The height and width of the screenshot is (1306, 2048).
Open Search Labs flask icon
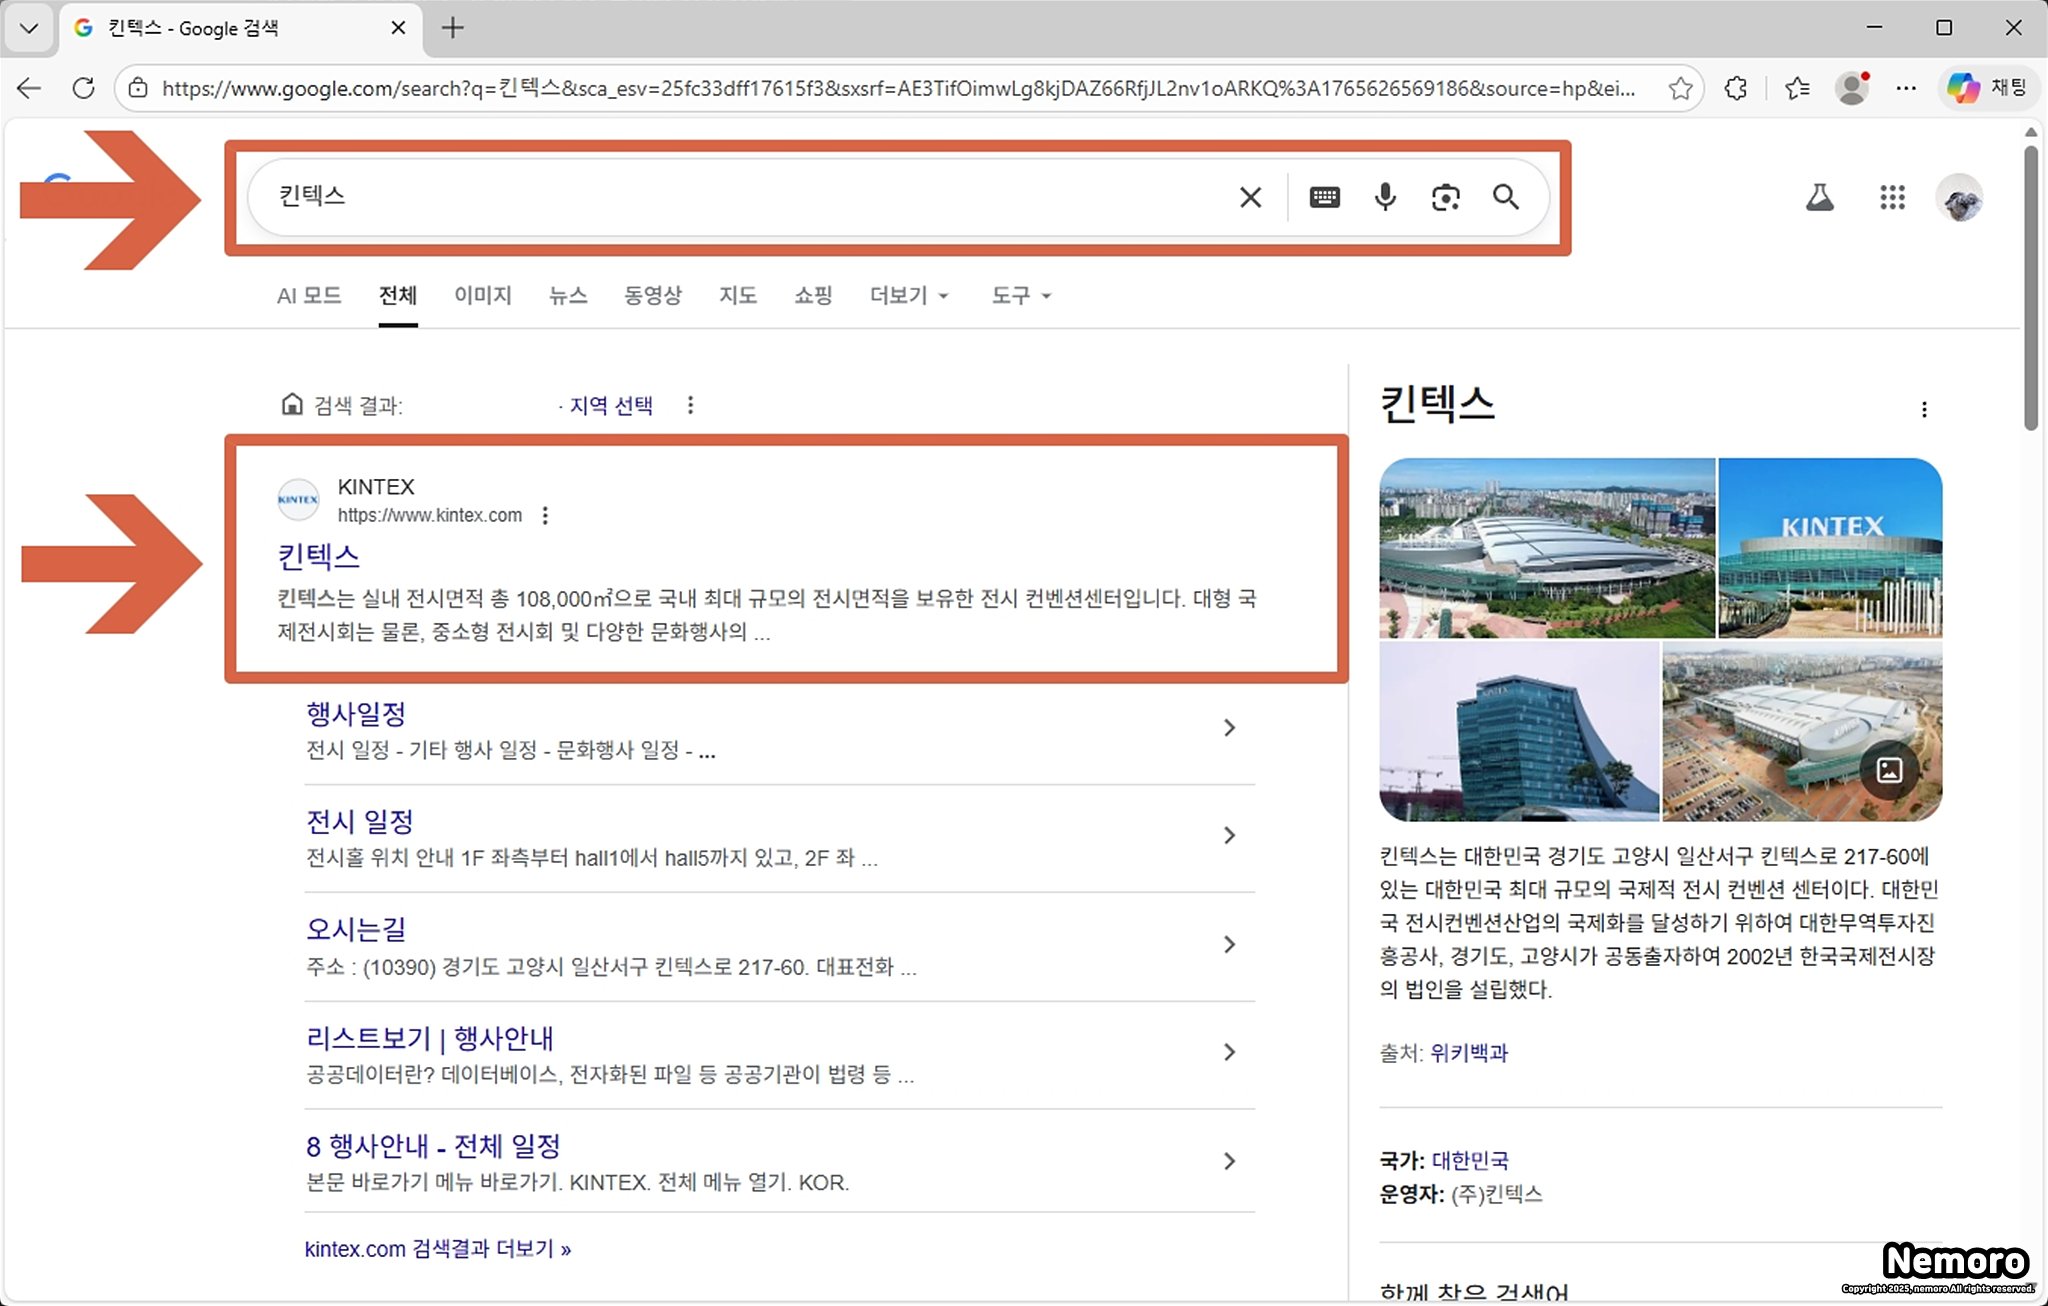(1819, 197)
